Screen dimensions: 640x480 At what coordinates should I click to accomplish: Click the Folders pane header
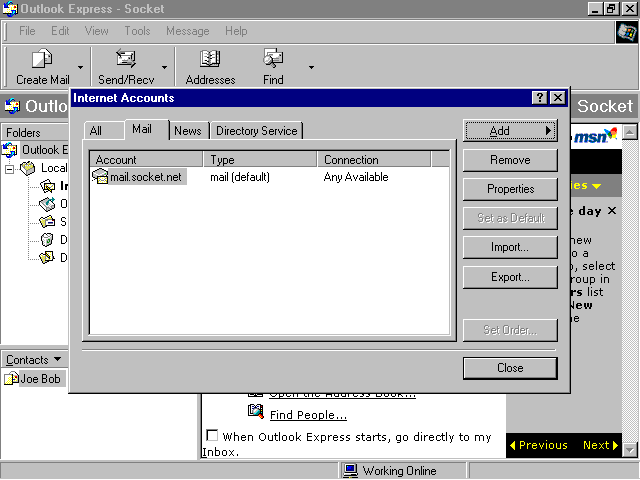coord(35,133)
